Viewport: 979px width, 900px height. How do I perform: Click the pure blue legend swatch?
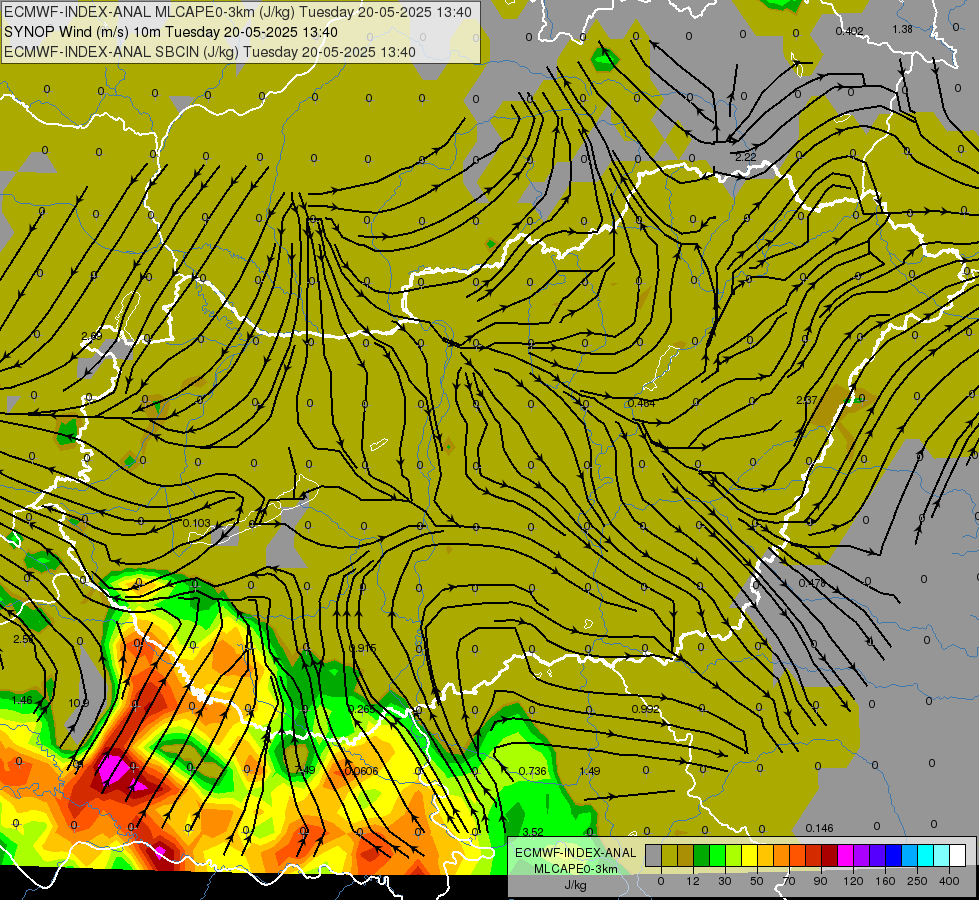[x=893, y=855]
